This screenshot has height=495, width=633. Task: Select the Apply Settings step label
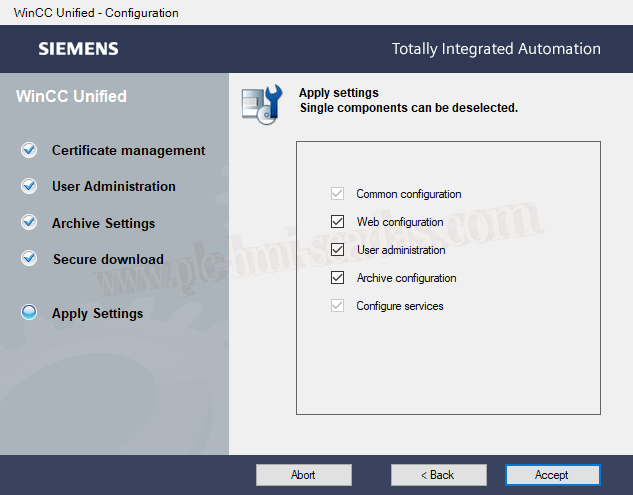pyautogui.click(x=97, y=313)
